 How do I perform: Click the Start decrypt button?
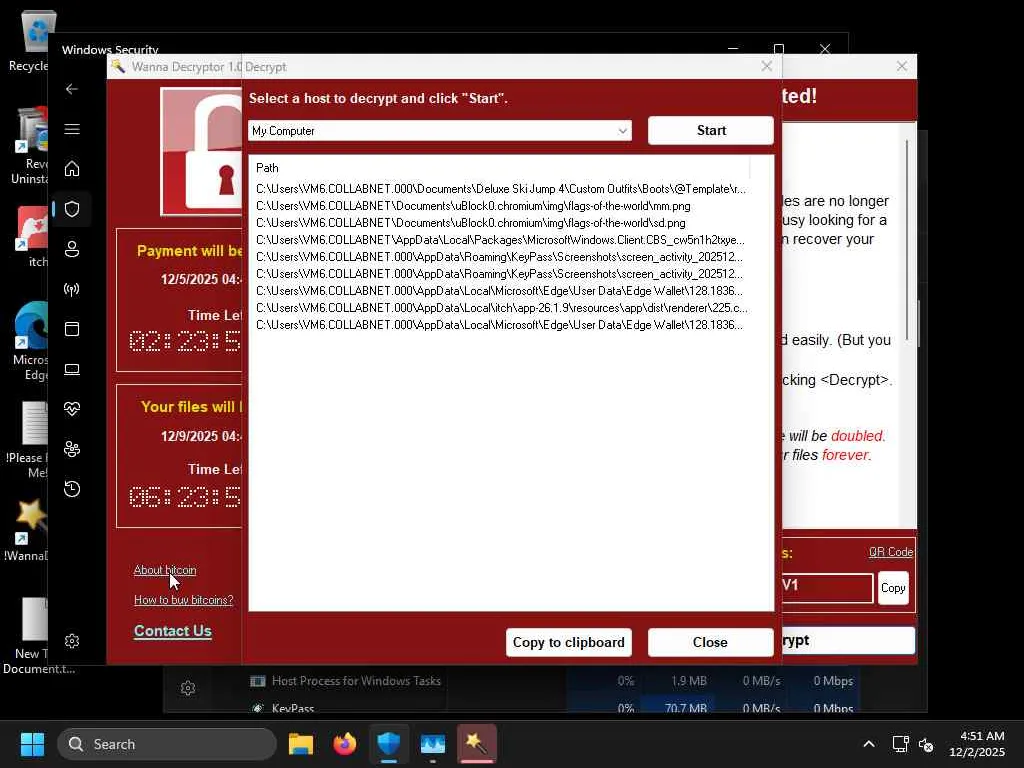click(711, 130)
